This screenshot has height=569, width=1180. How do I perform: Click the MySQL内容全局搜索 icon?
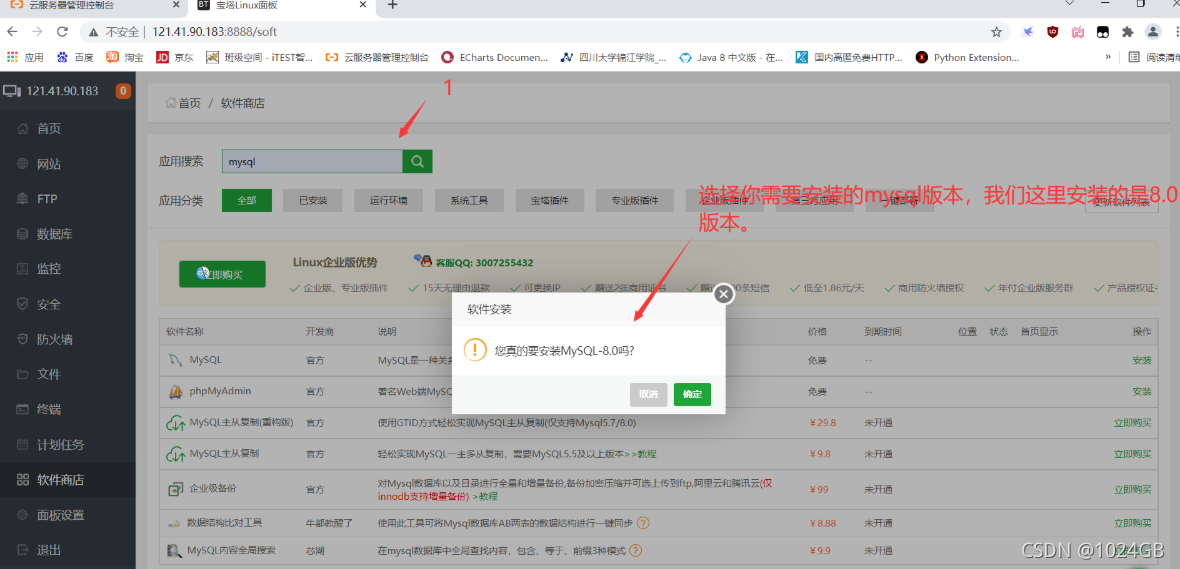tap(175, 551)
